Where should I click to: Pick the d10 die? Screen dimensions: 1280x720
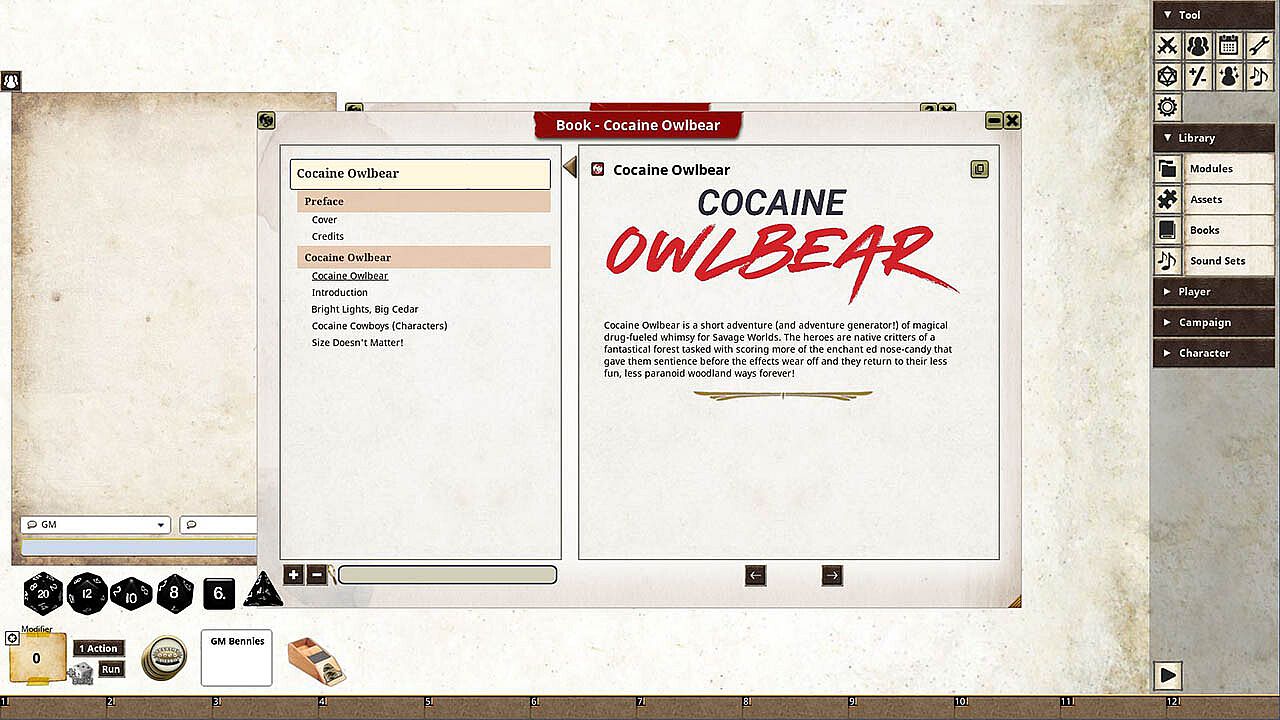click(x=131, y=593)
